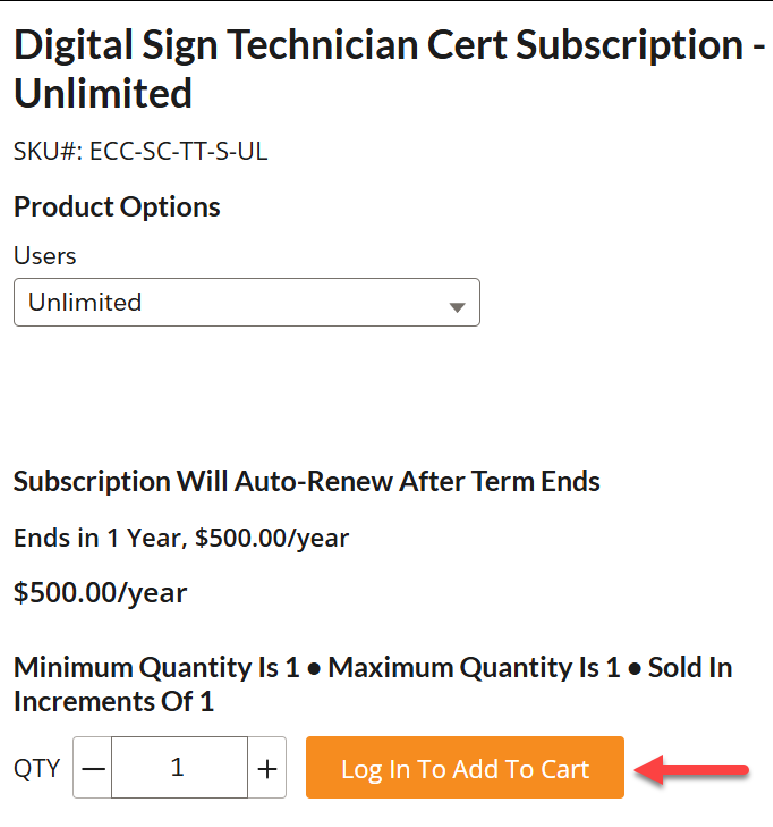
Task: Click the SKU# label prefix
Action: click(48, 152)
